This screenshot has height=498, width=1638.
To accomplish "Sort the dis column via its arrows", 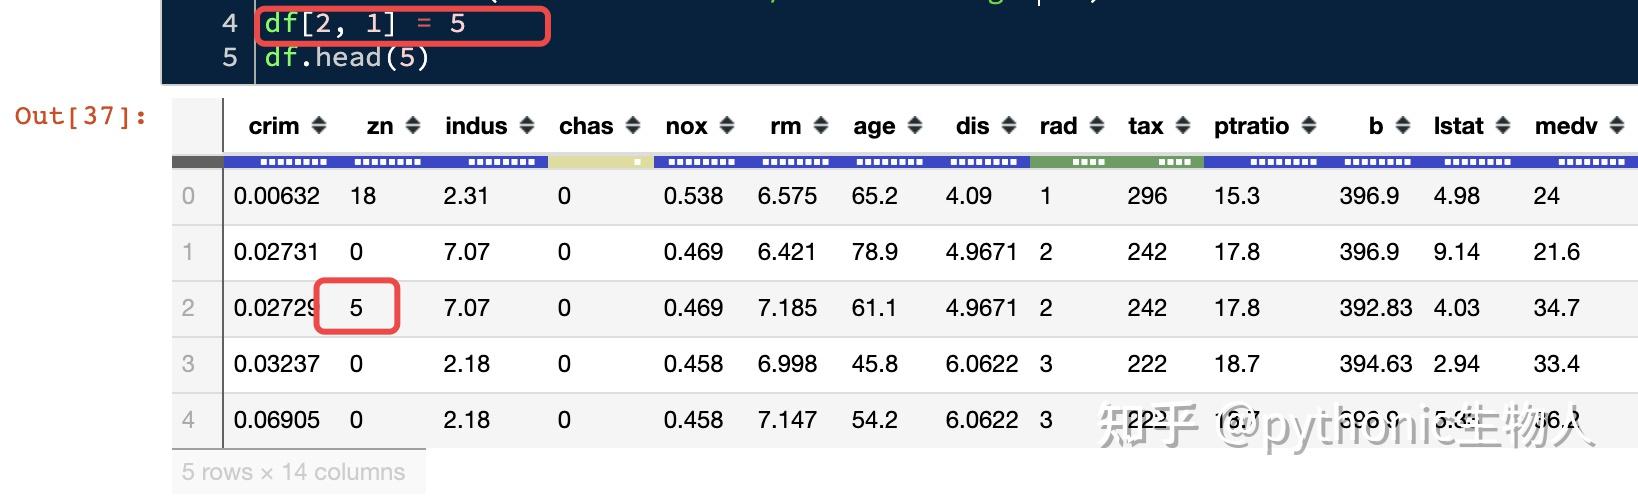I will click(x=1009, y=126).
